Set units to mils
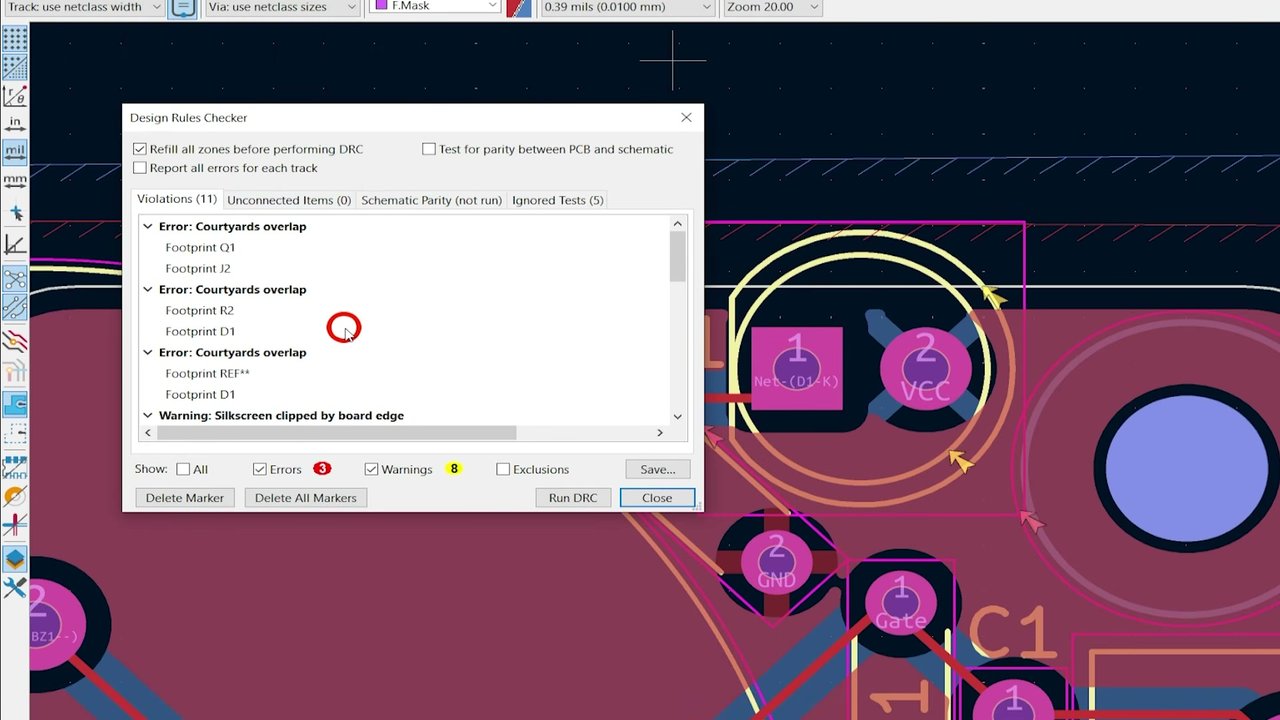The width and height of the screenshot is (1280, 720). click(x=15, y=152)
